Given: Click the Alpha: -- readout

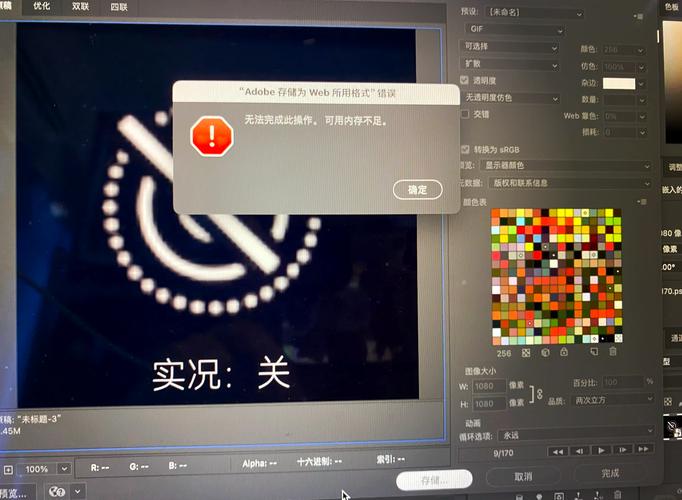Looking at the screenshot, I should click(x=260, y=463).
